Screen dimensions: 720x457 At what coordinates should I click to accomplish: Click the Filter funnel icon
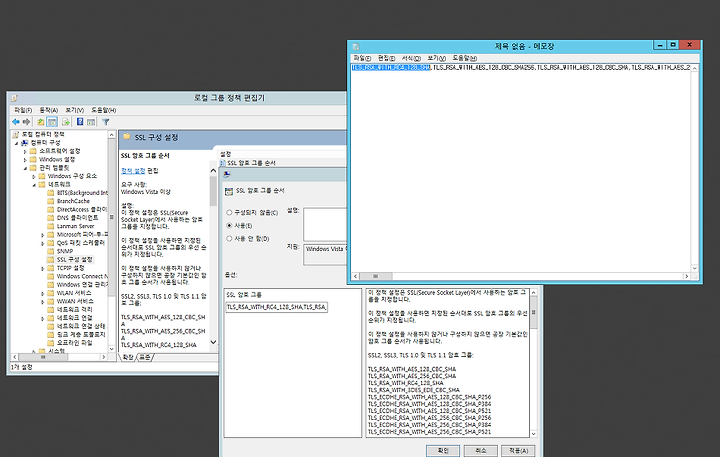(106, 122)
